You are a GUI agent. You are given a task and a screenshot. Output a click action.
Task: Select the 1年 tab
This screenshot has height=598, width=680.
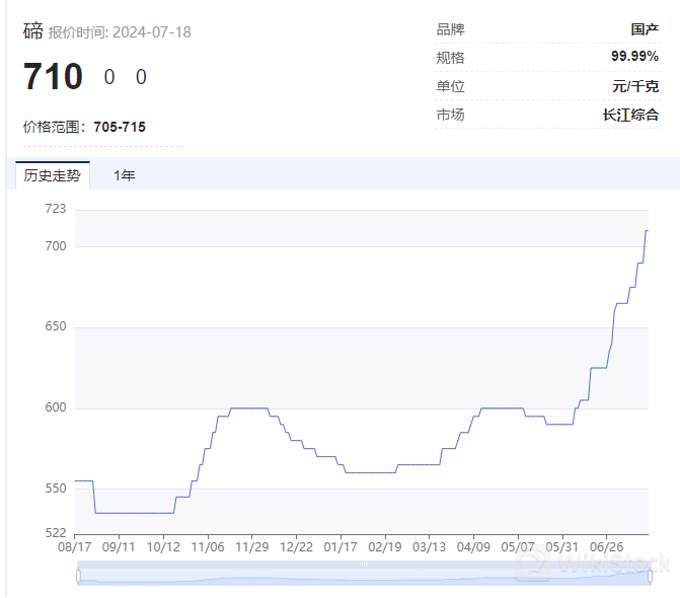pos(124,175)
